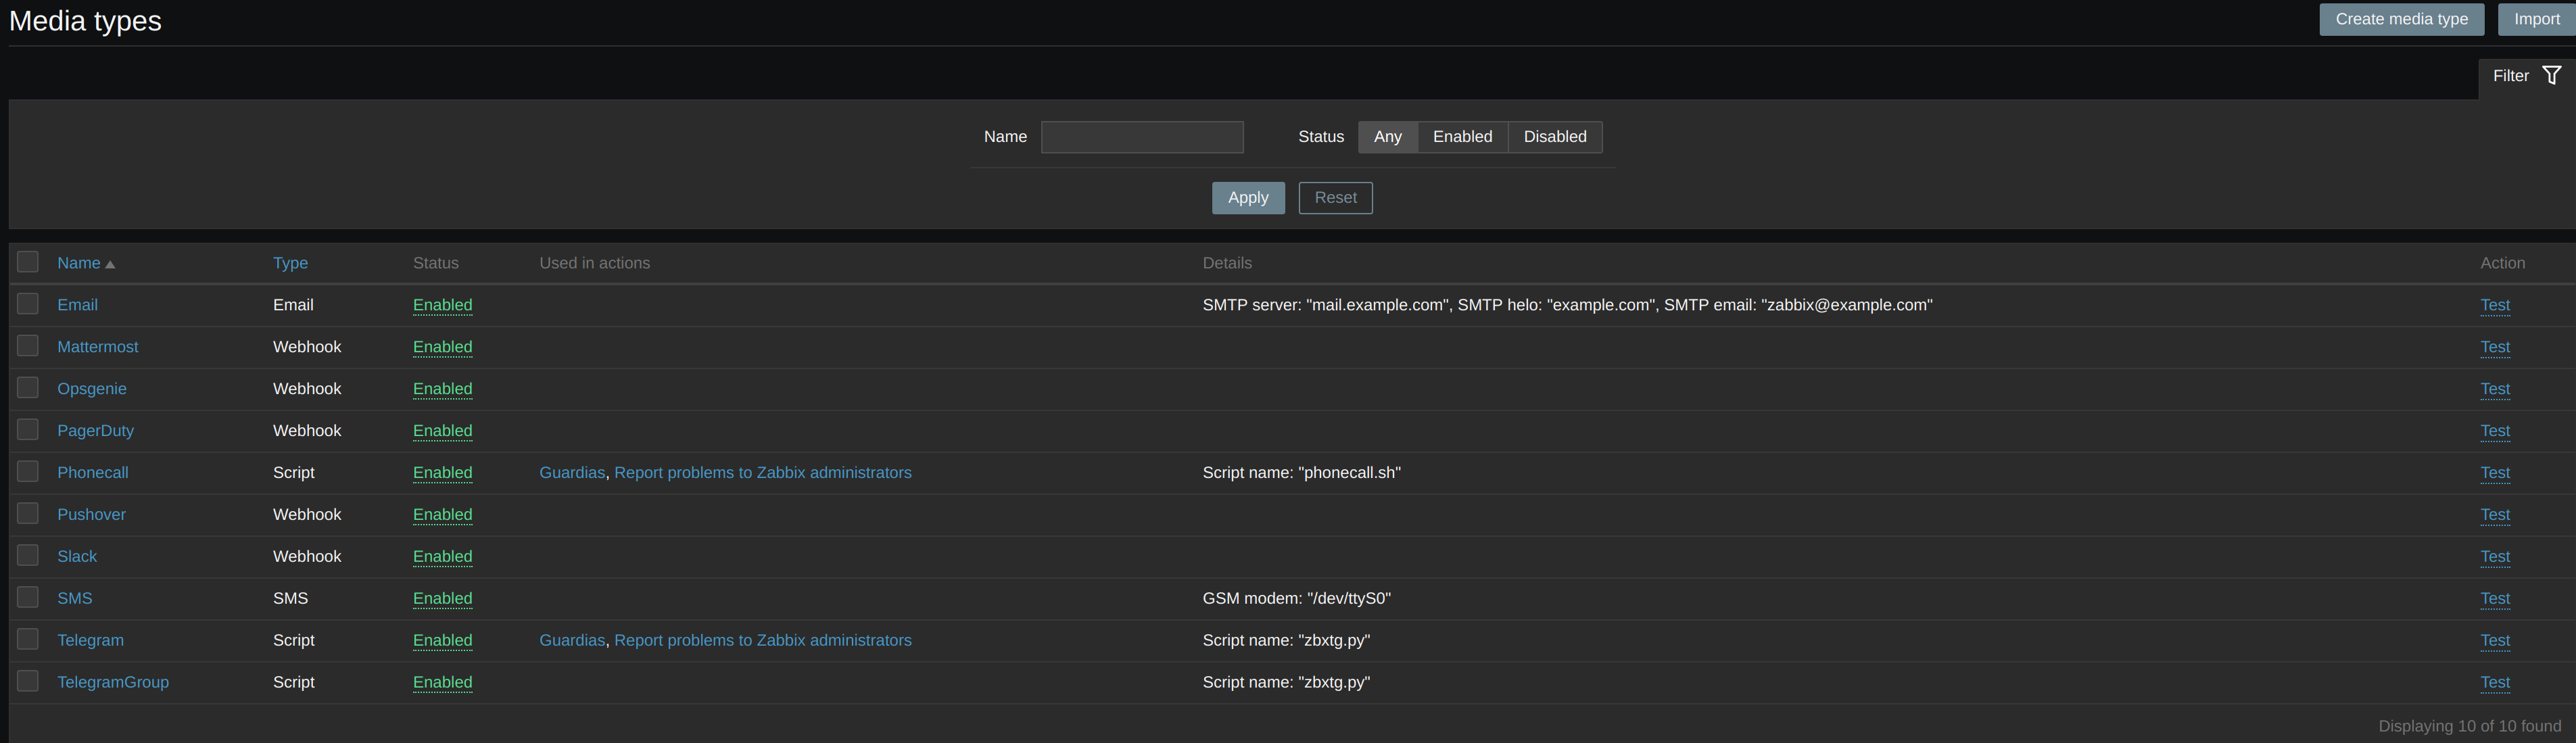Focus the Name filter input field
2576x743 pixels.
coord(1142,137)
